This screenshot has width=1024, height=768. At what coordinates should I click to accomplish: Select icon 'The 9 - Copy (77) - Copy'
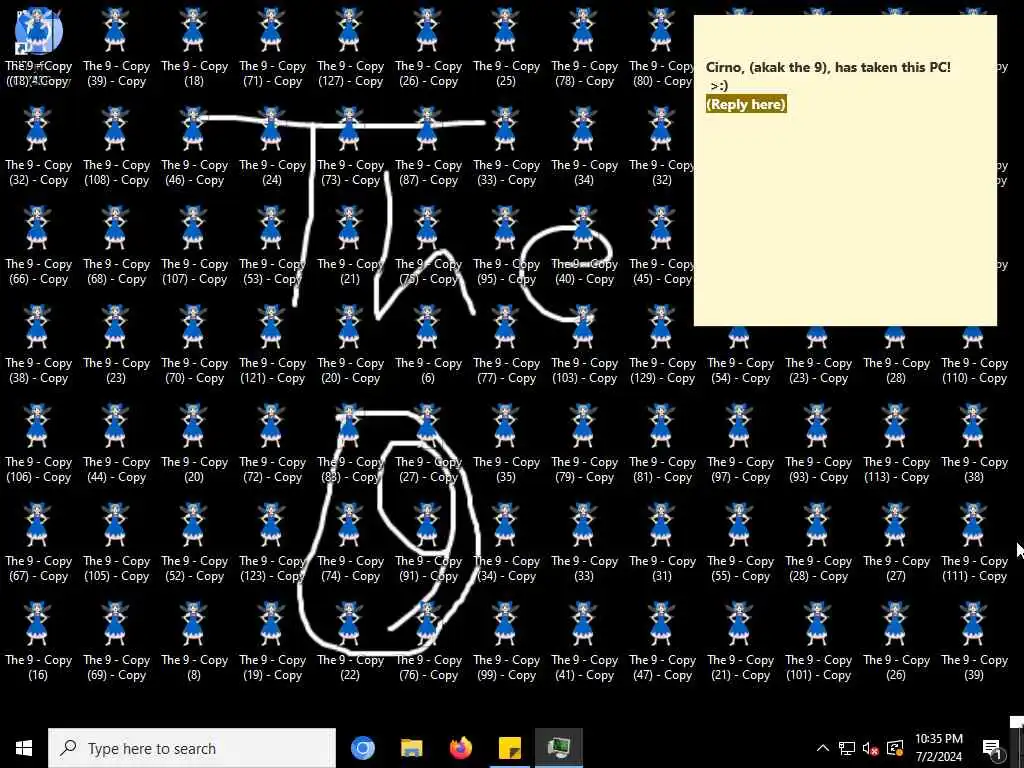(x=506, y=345)
